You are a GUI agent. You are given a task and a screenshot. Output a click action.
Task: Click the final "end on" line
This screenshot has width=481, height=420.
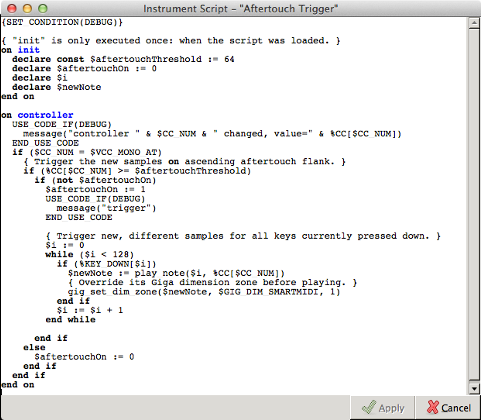click(x=18, y=385)
